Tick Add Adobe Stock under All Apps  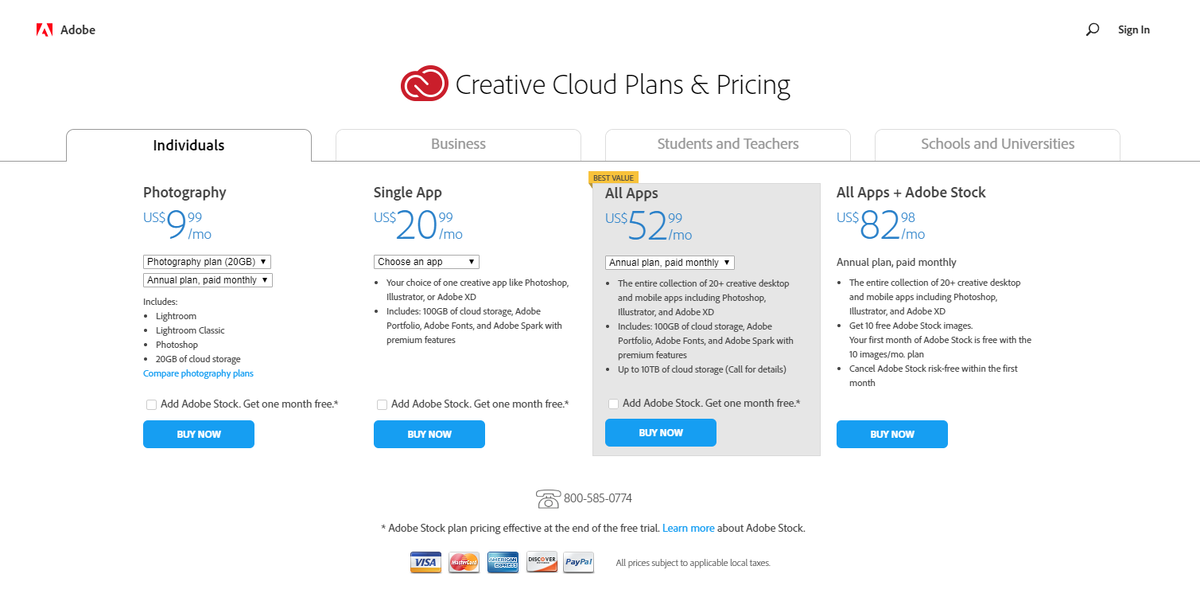pyautogui.click(x=613, y=404)
